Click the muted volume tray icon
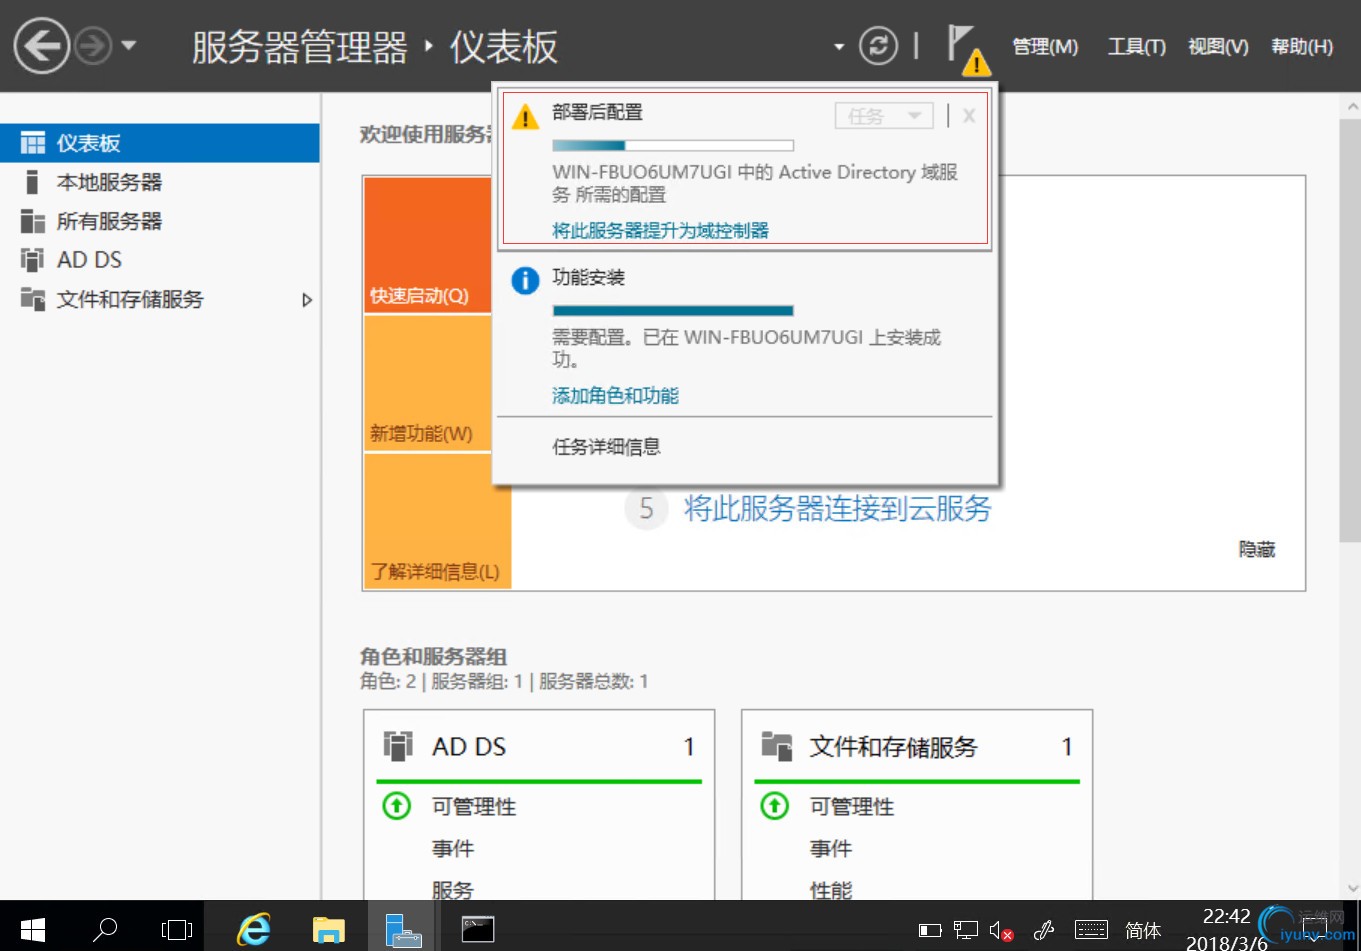 click(x=1001, y=931)
